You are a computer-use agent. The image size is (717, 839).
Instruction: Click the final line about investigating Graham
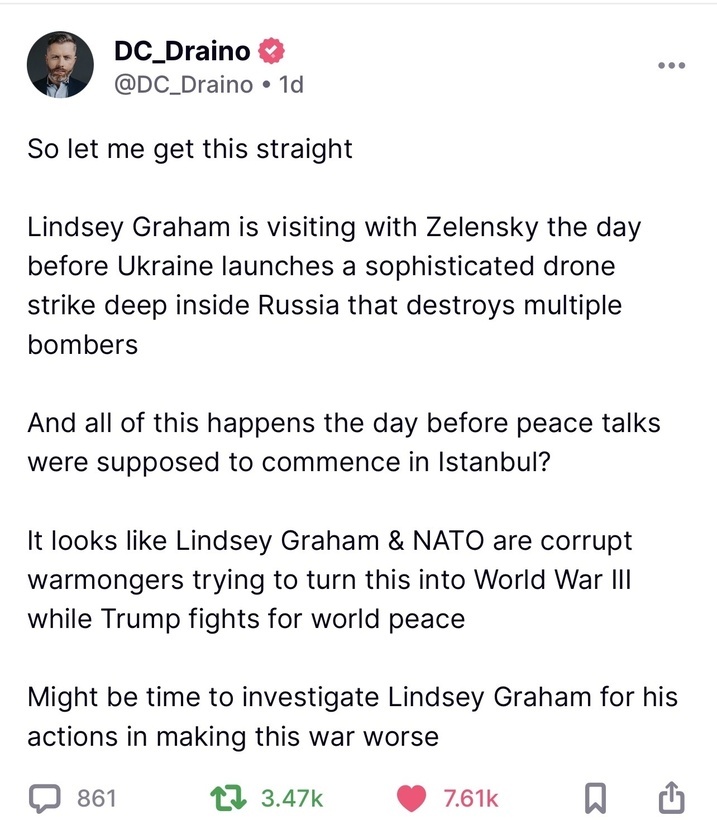[353, 716]
